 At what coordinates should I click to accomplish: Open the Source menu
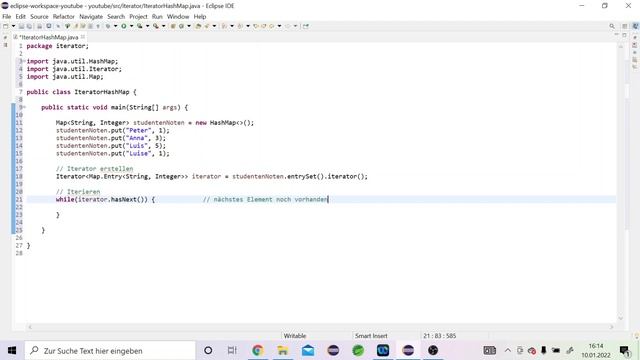click(x=39, y=17)
